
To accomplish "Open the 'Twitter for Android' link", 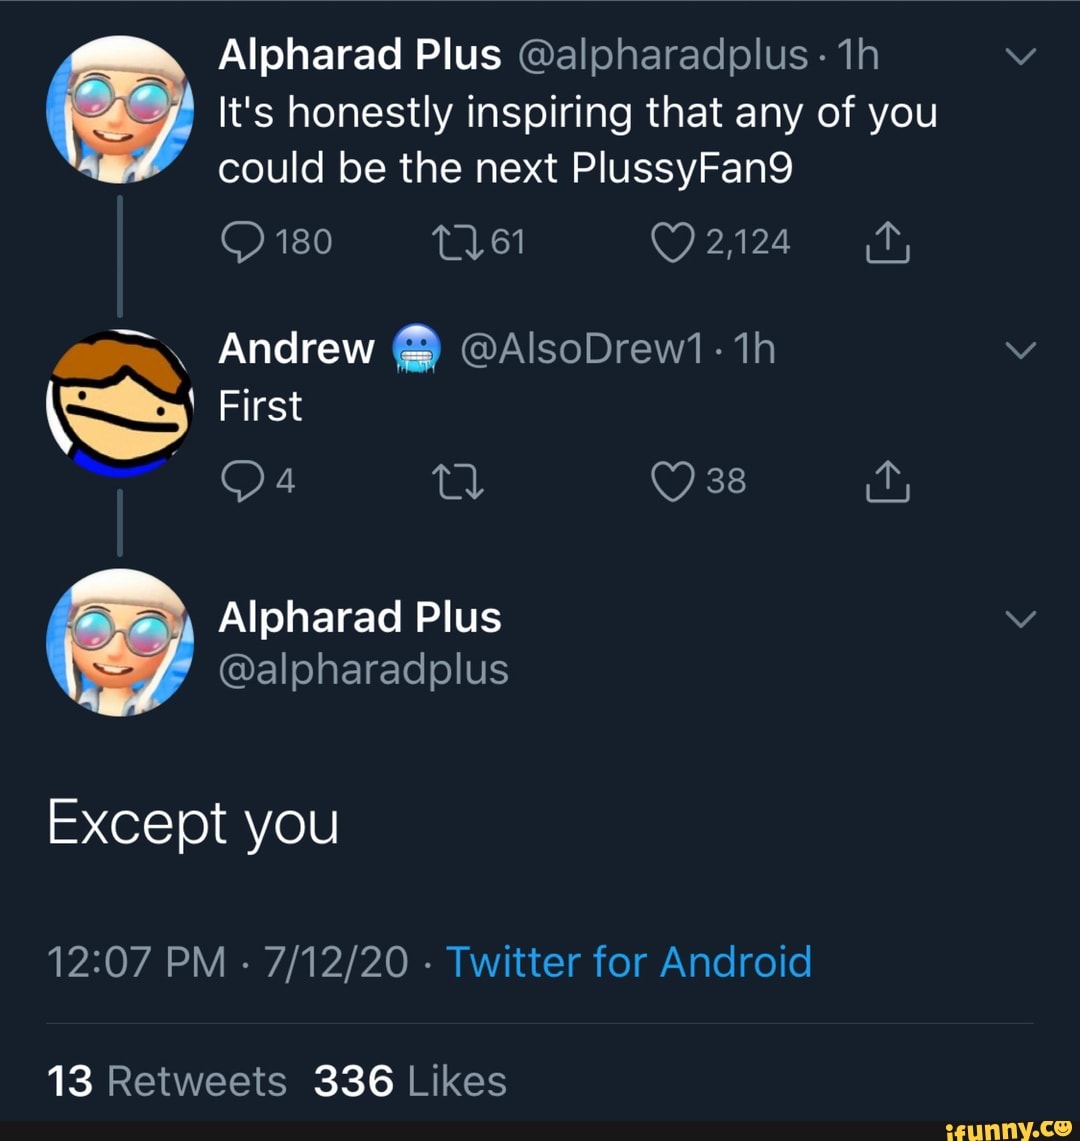I will (628, 962).
